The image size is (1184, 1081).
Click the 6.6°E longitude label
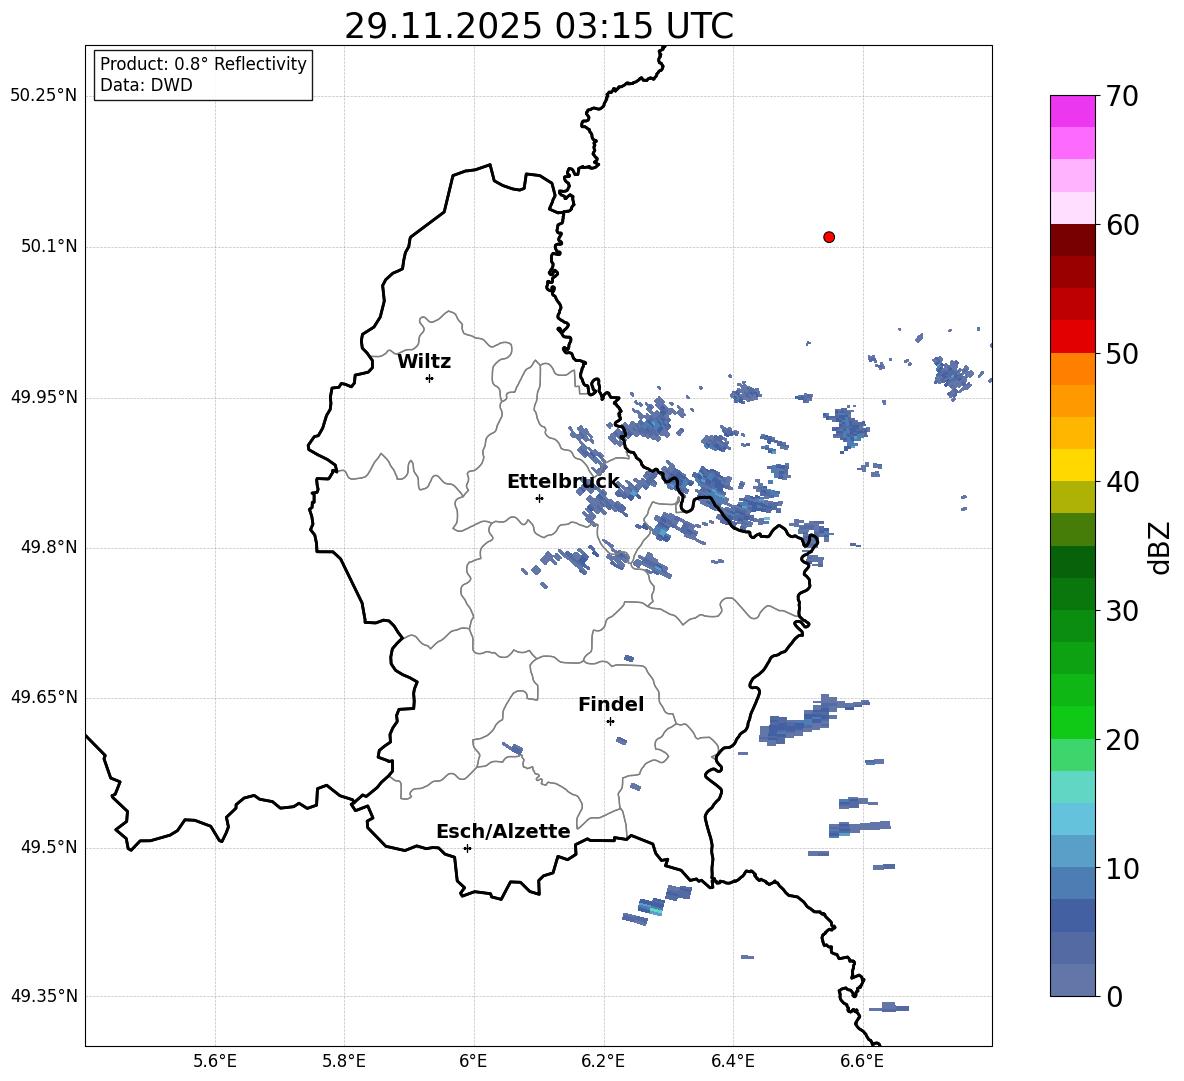click(862, 1061)
